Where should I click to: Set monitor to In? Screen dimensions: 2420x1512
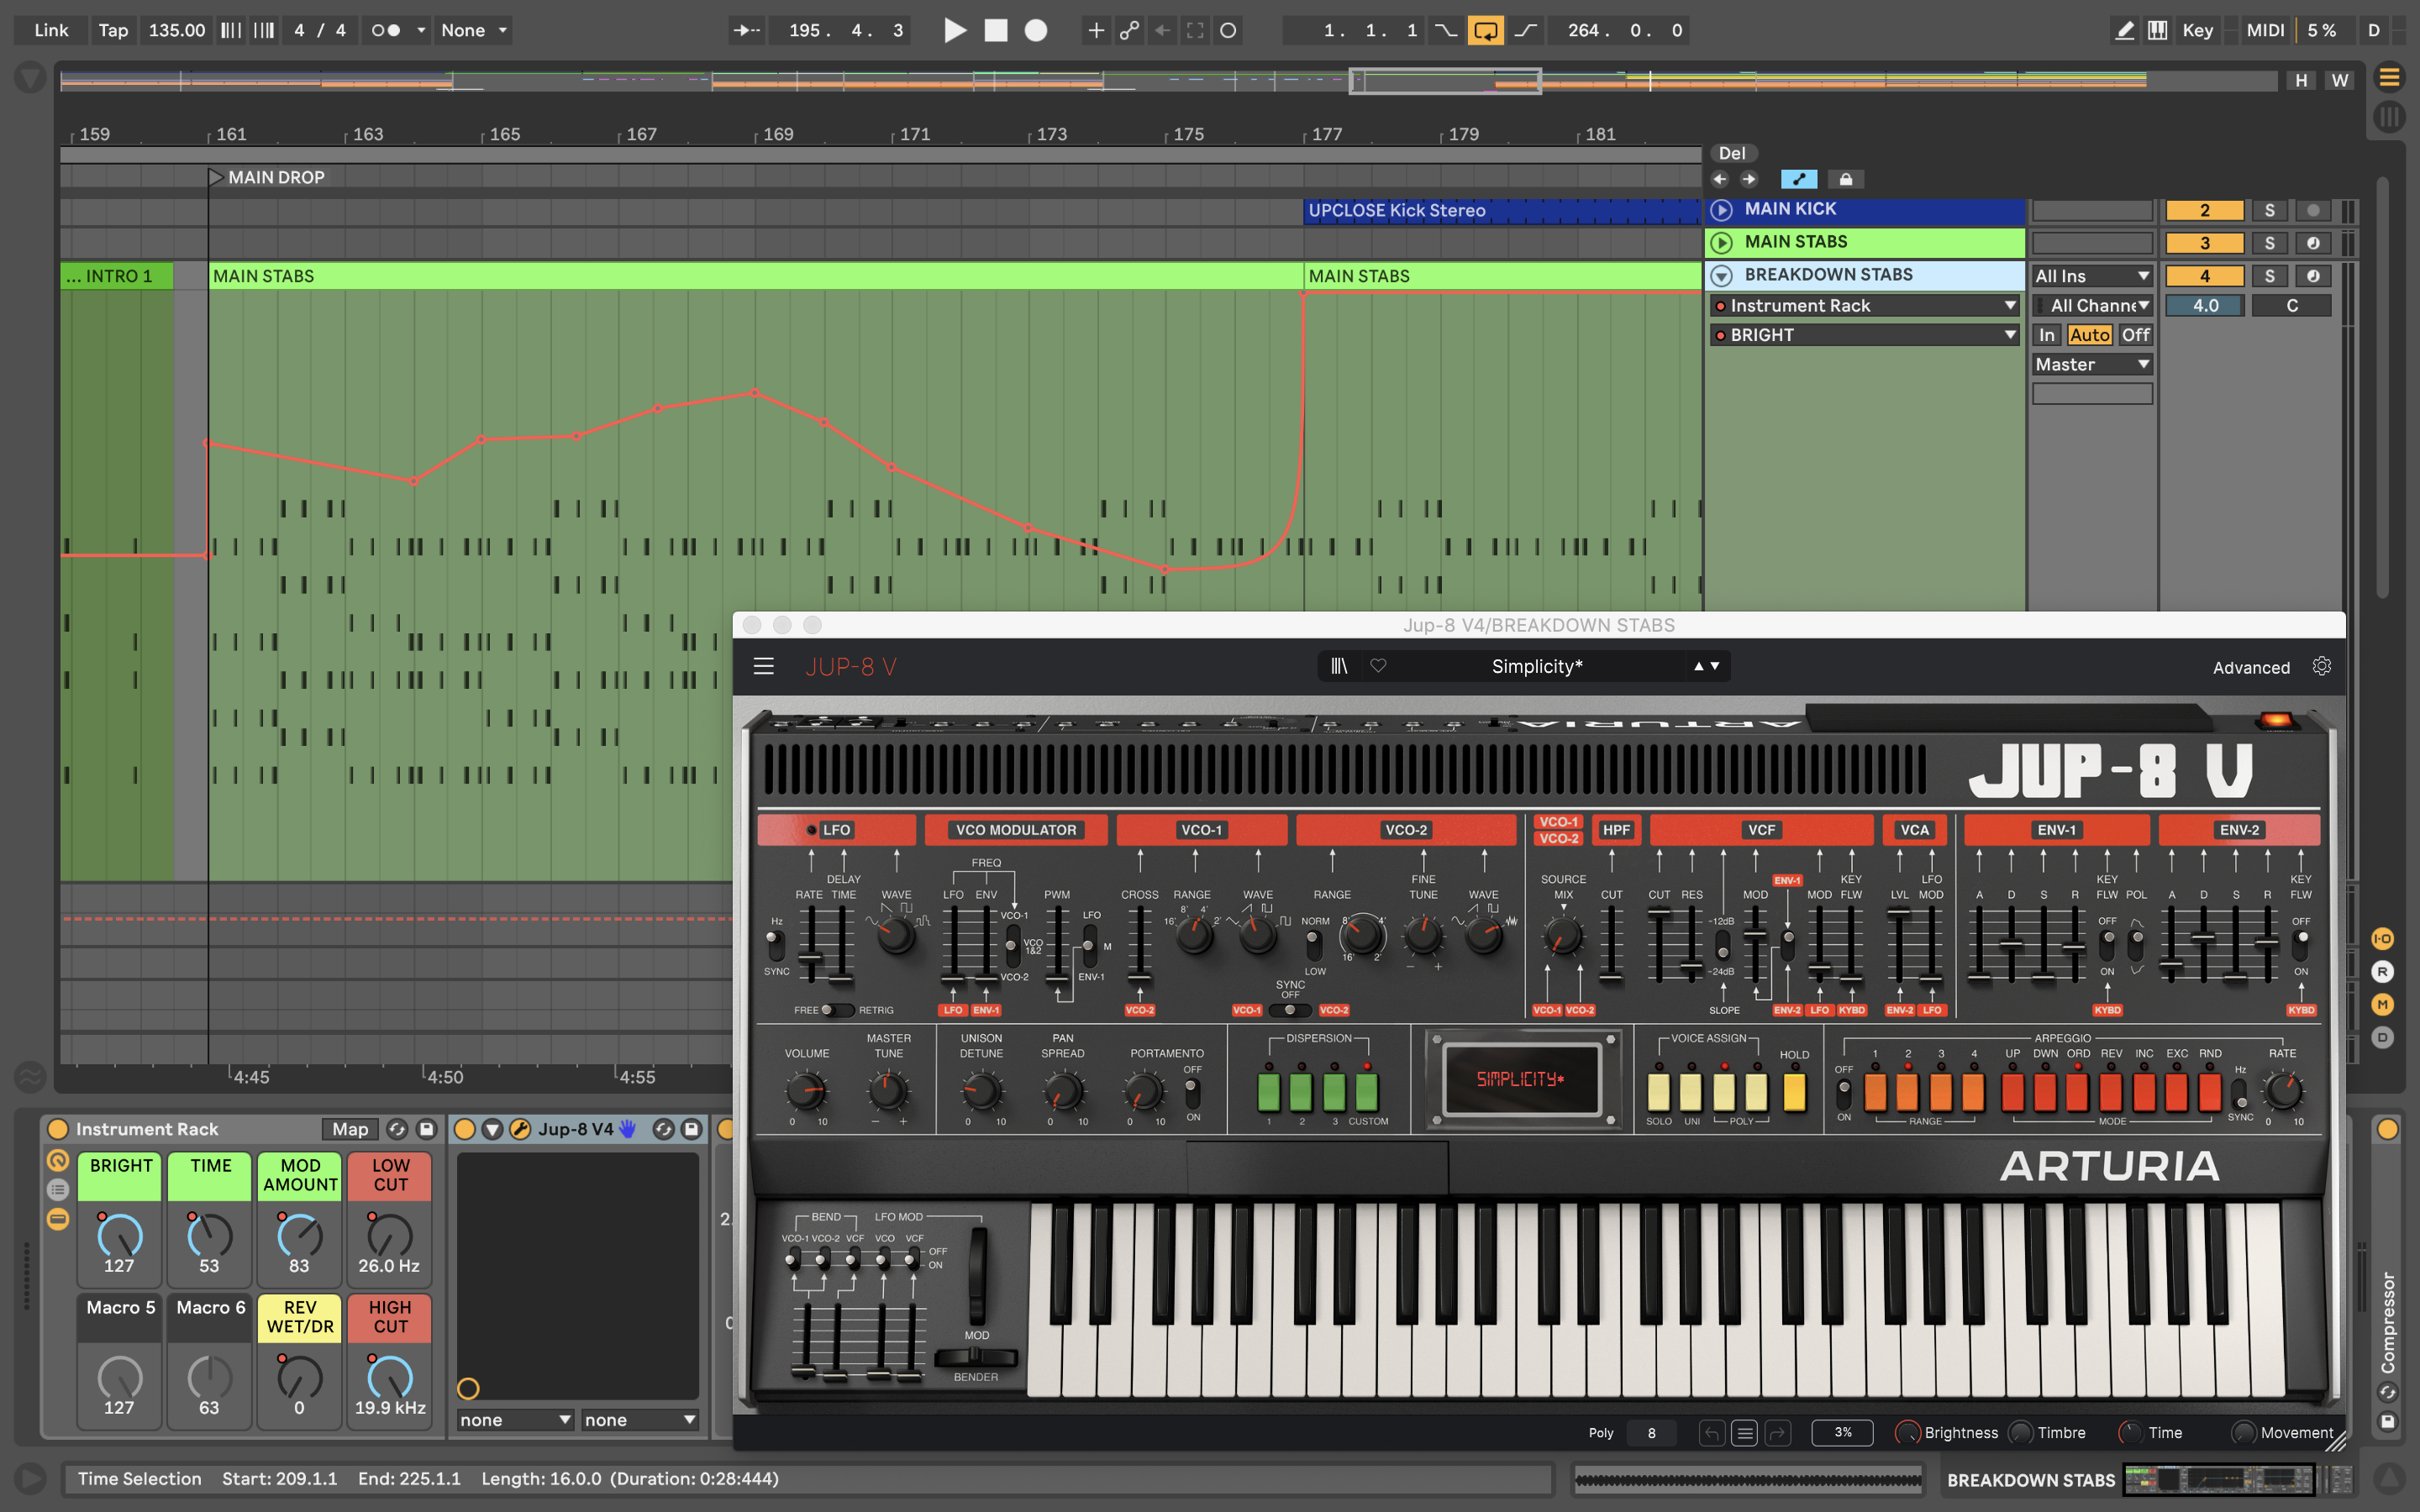pos(2047,335)
